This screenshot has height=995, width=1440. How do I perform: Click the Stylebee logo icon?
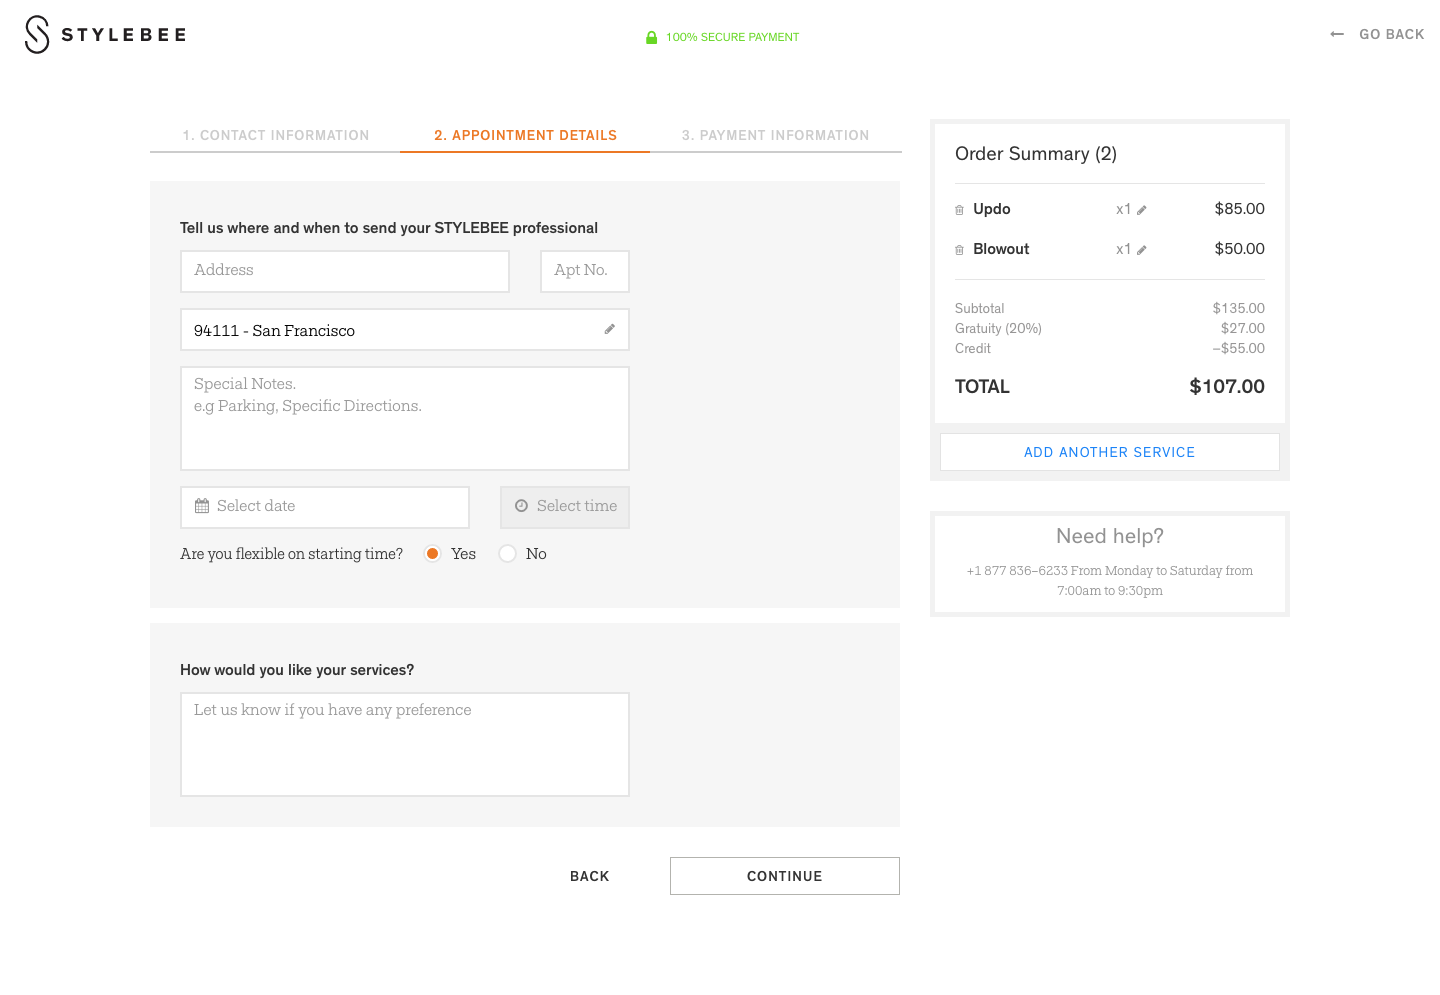(37, 35)
